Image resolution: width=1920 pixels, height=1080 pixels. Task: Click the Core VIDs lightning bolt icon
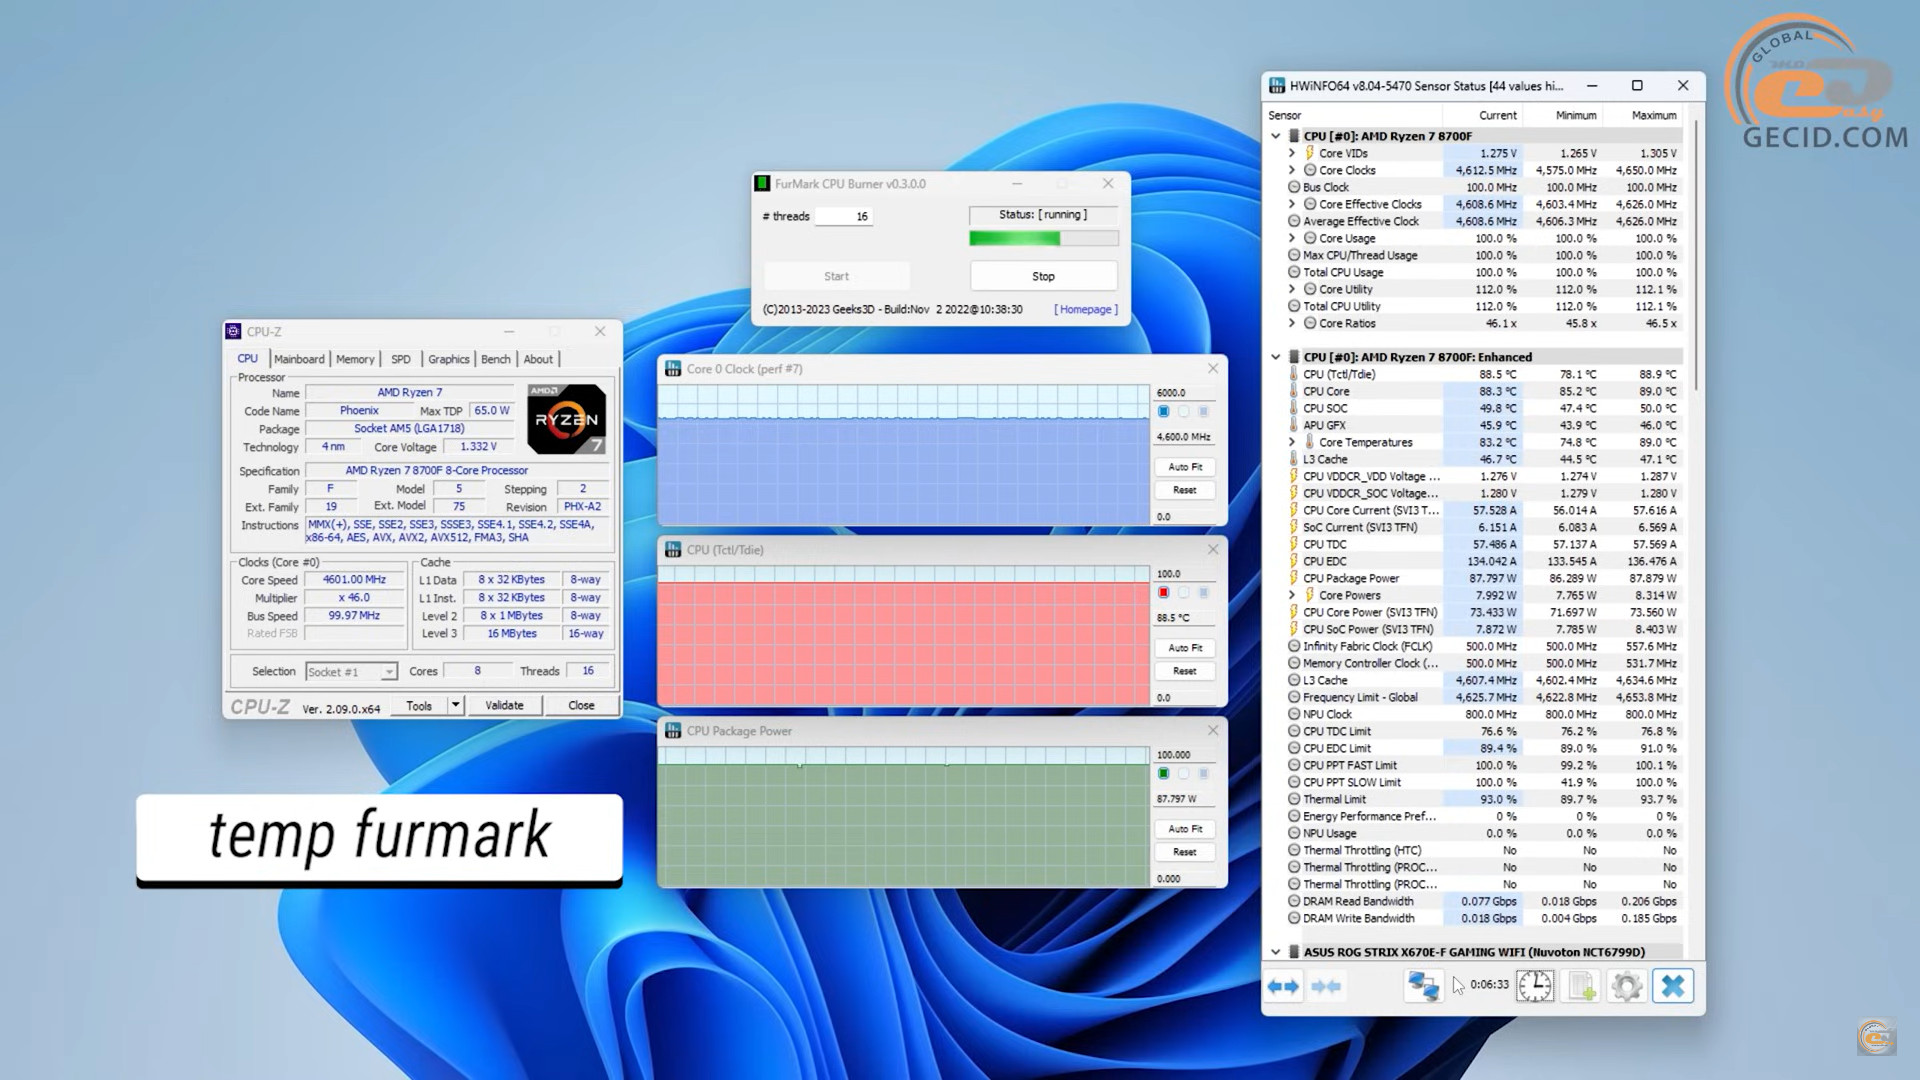coord(1309,153)
